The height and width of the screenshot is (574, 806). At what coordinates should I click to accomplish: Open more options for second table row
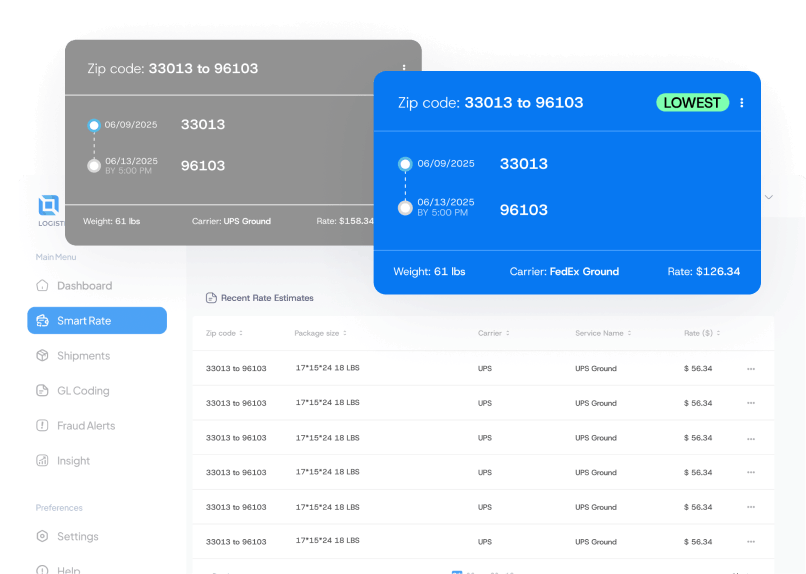pos(751,403)
